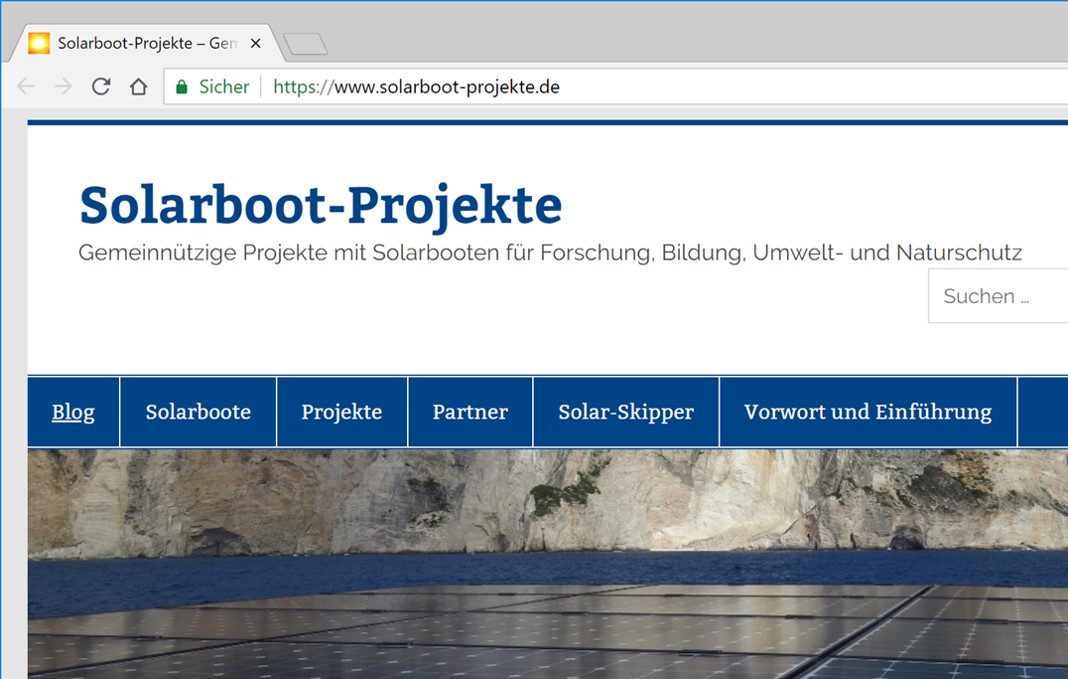Click the browser back arrow

point(26,87)
